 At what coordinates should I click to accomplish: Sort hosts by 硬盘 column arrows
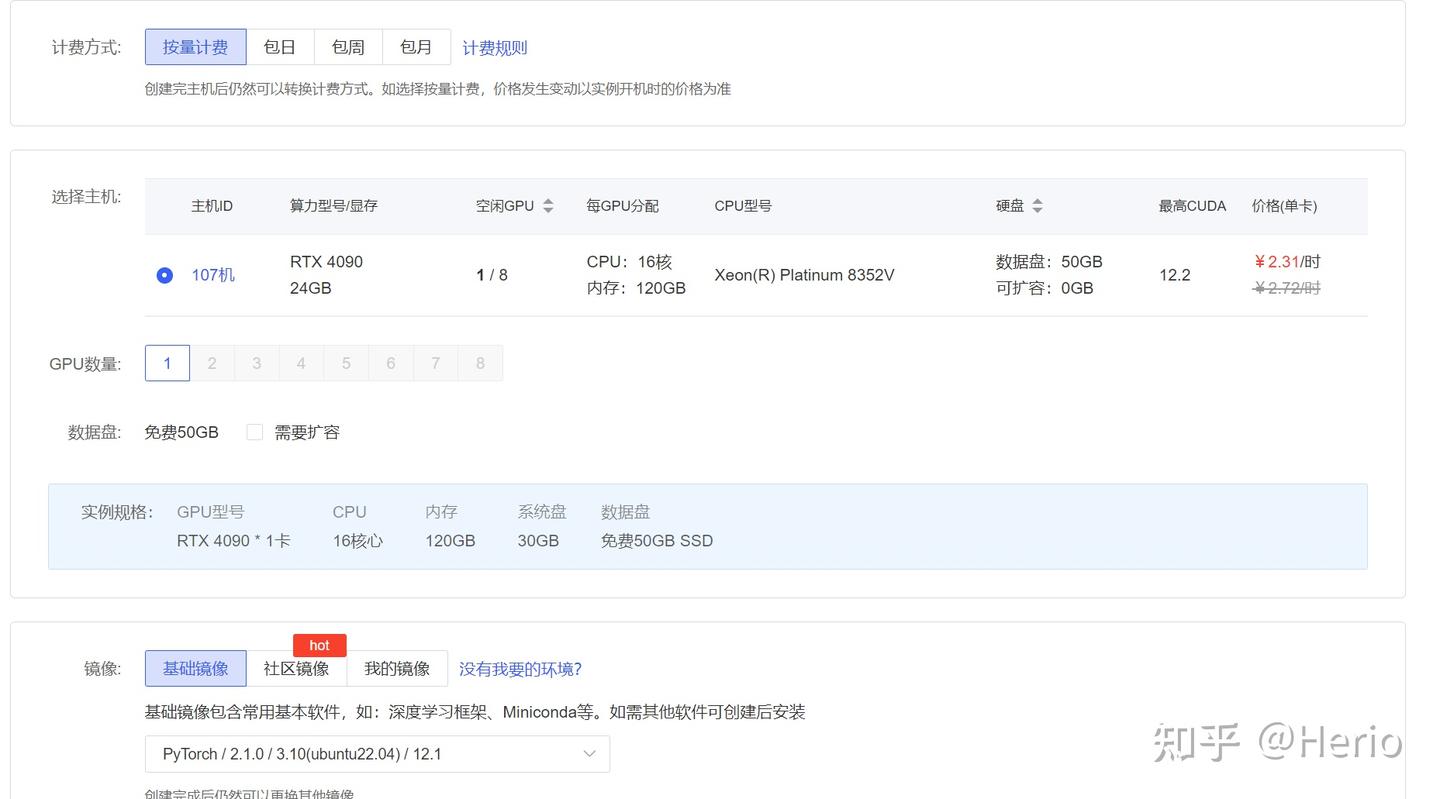coord(1037,206)
